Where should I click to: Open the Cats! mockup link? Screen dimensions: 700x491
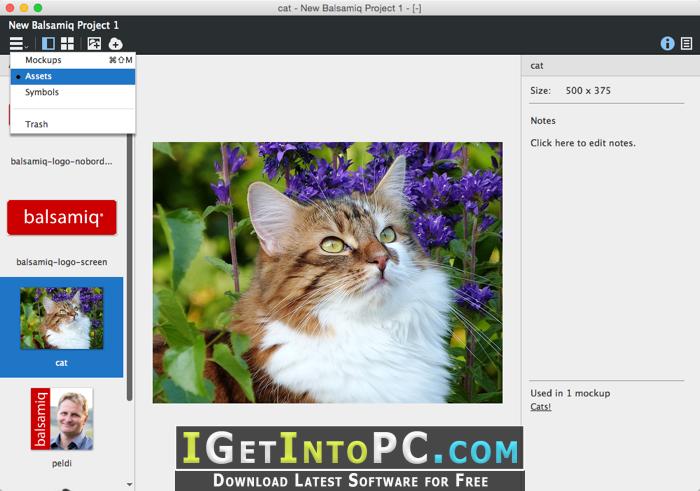coord(541,407)
